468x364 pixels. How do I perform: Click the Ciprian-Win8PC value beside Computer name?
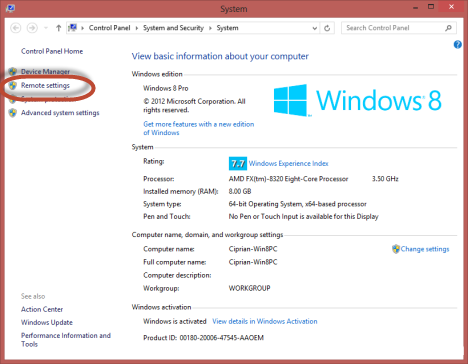point(253,249)
